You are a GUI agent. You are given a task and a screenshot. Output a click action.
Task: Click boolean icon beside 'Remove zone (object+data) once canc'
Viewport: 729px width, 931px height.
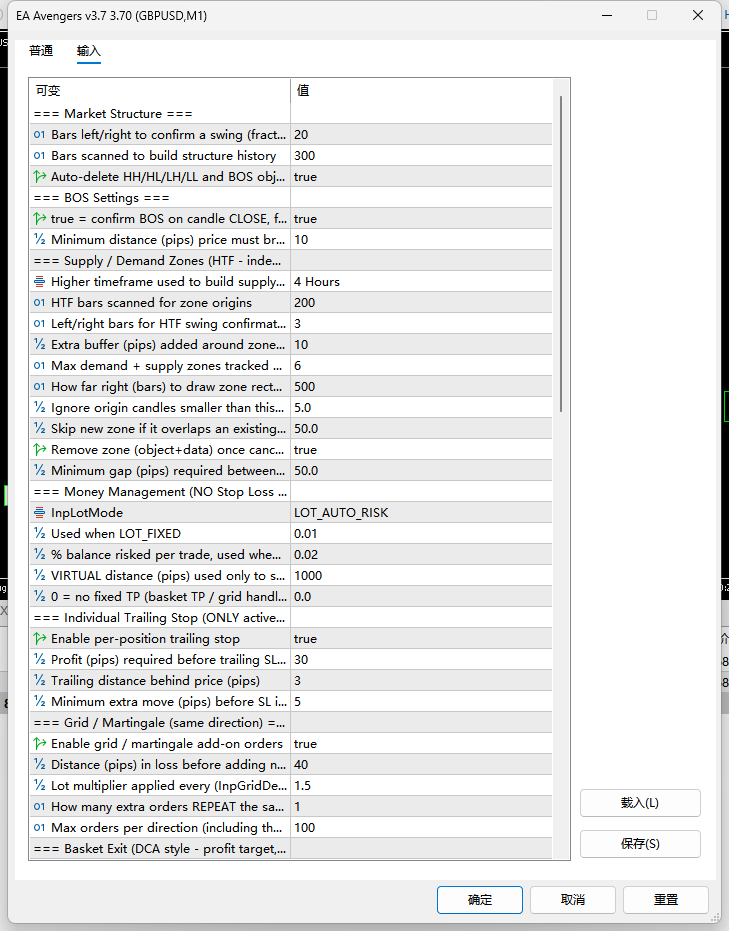pos(39,450)
